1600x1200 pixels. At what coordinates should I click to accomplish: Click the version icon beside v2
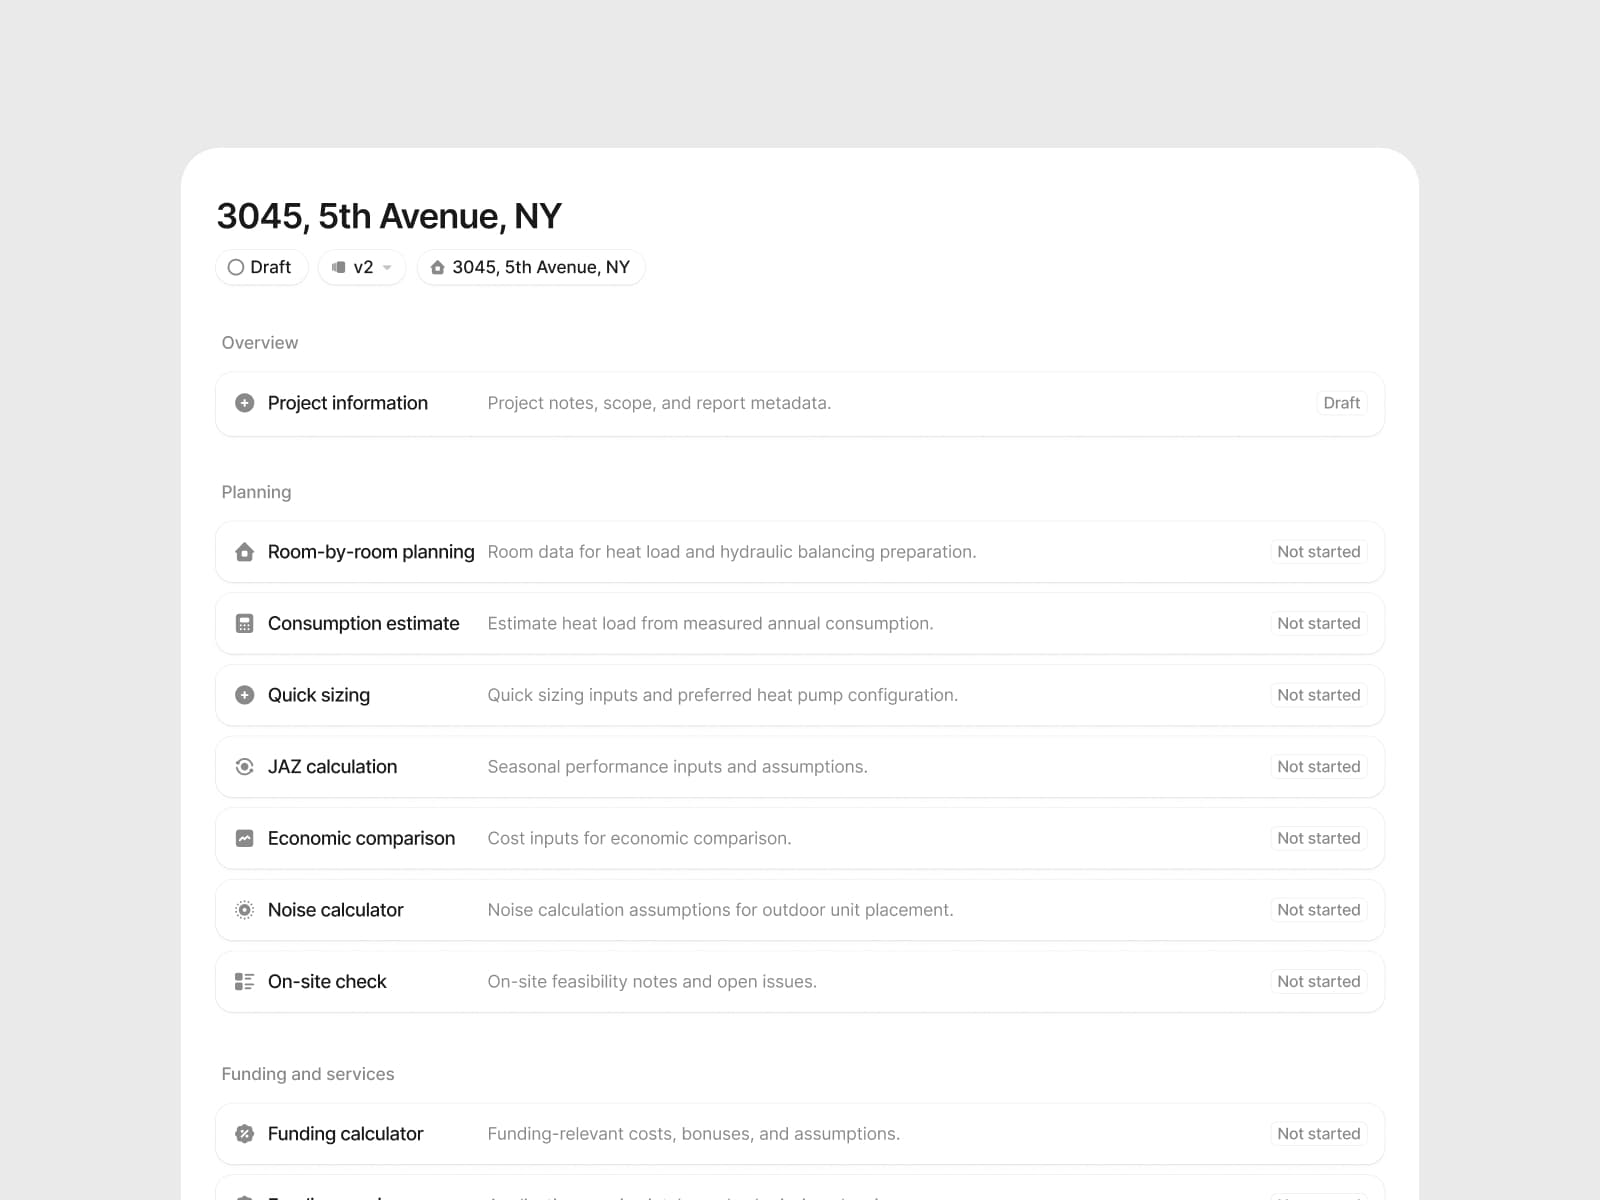point(339,267)
